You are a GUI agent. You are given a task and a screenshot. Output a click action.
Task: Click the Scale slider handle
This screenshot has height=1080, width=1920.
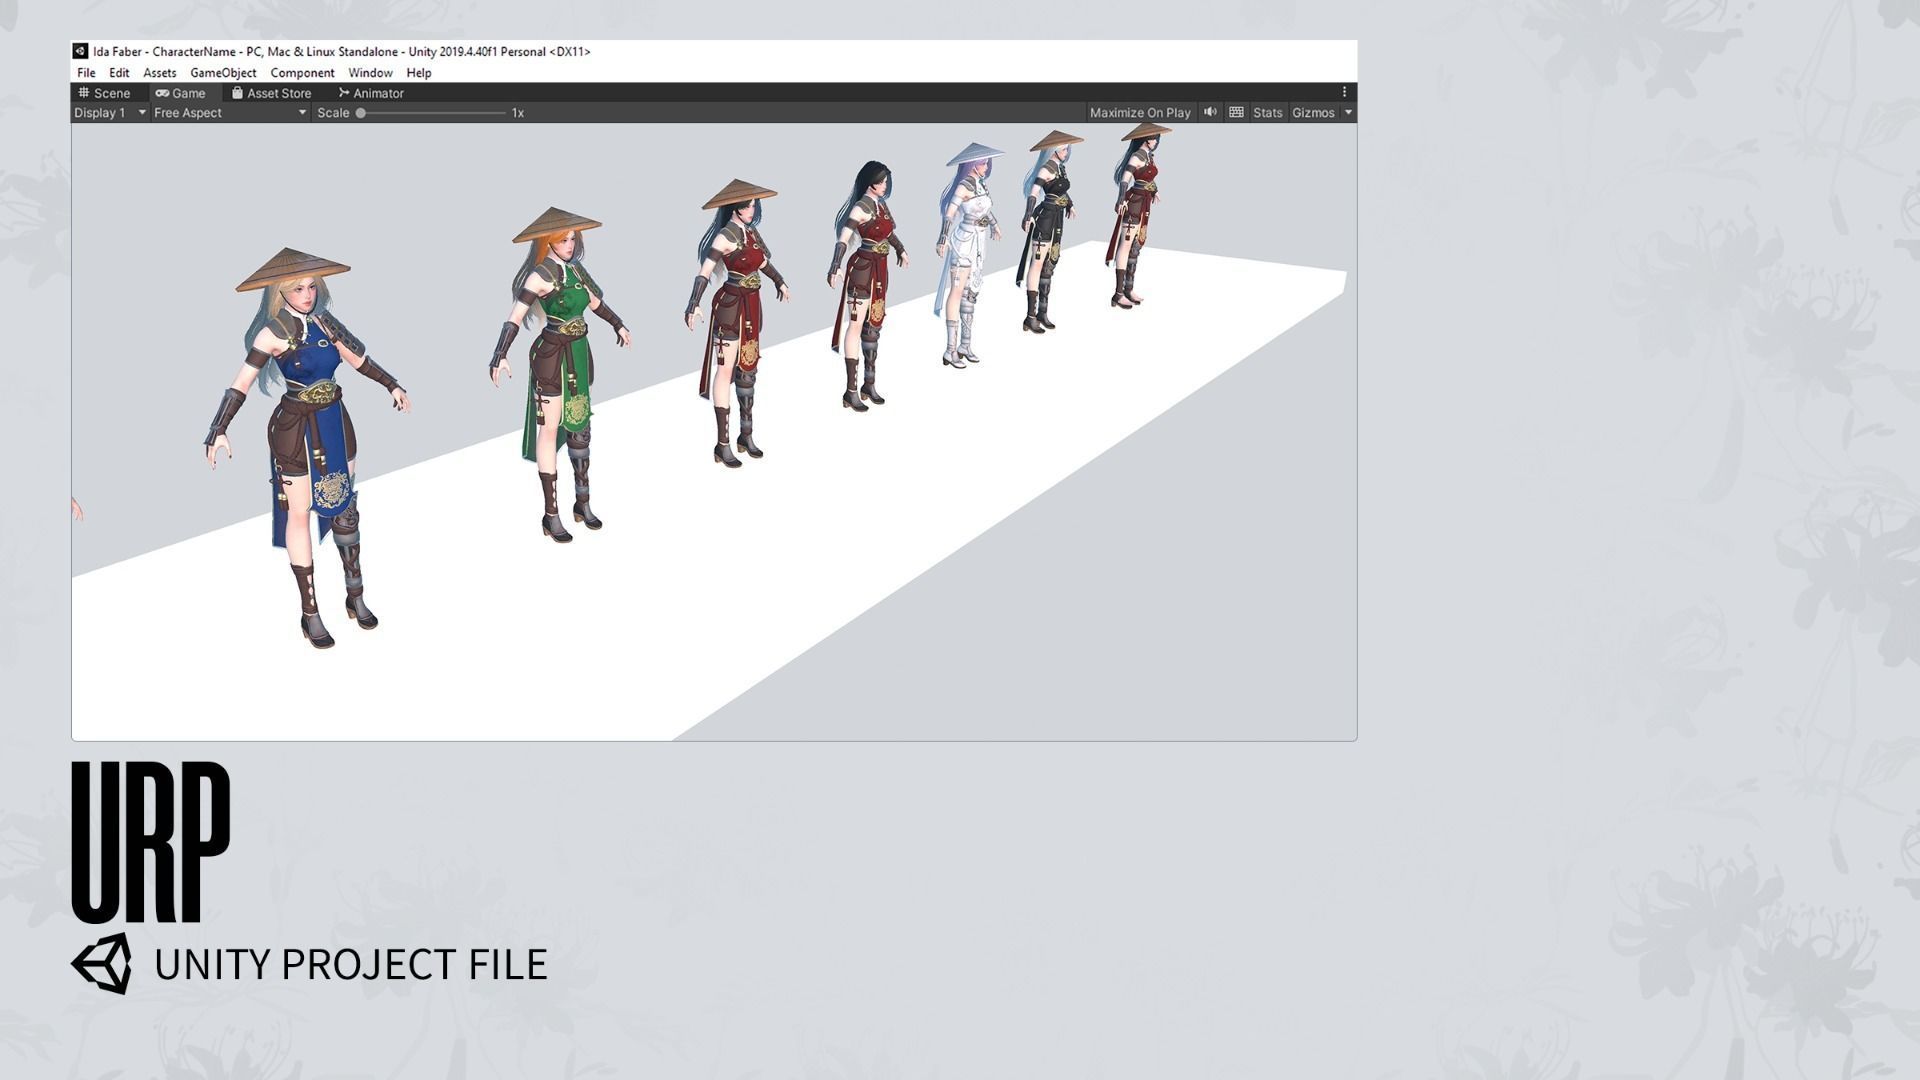[361, 113]
